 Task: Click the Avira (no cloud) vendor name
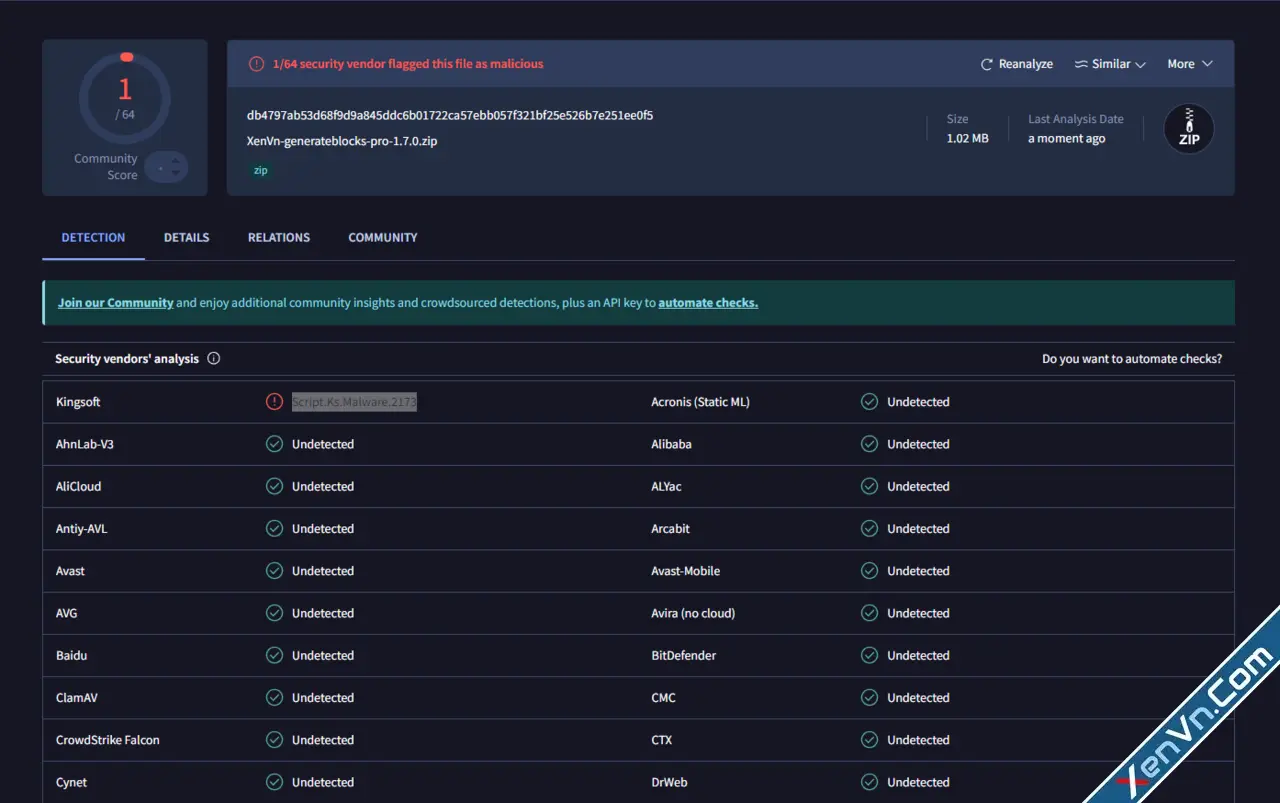(693, 613)
